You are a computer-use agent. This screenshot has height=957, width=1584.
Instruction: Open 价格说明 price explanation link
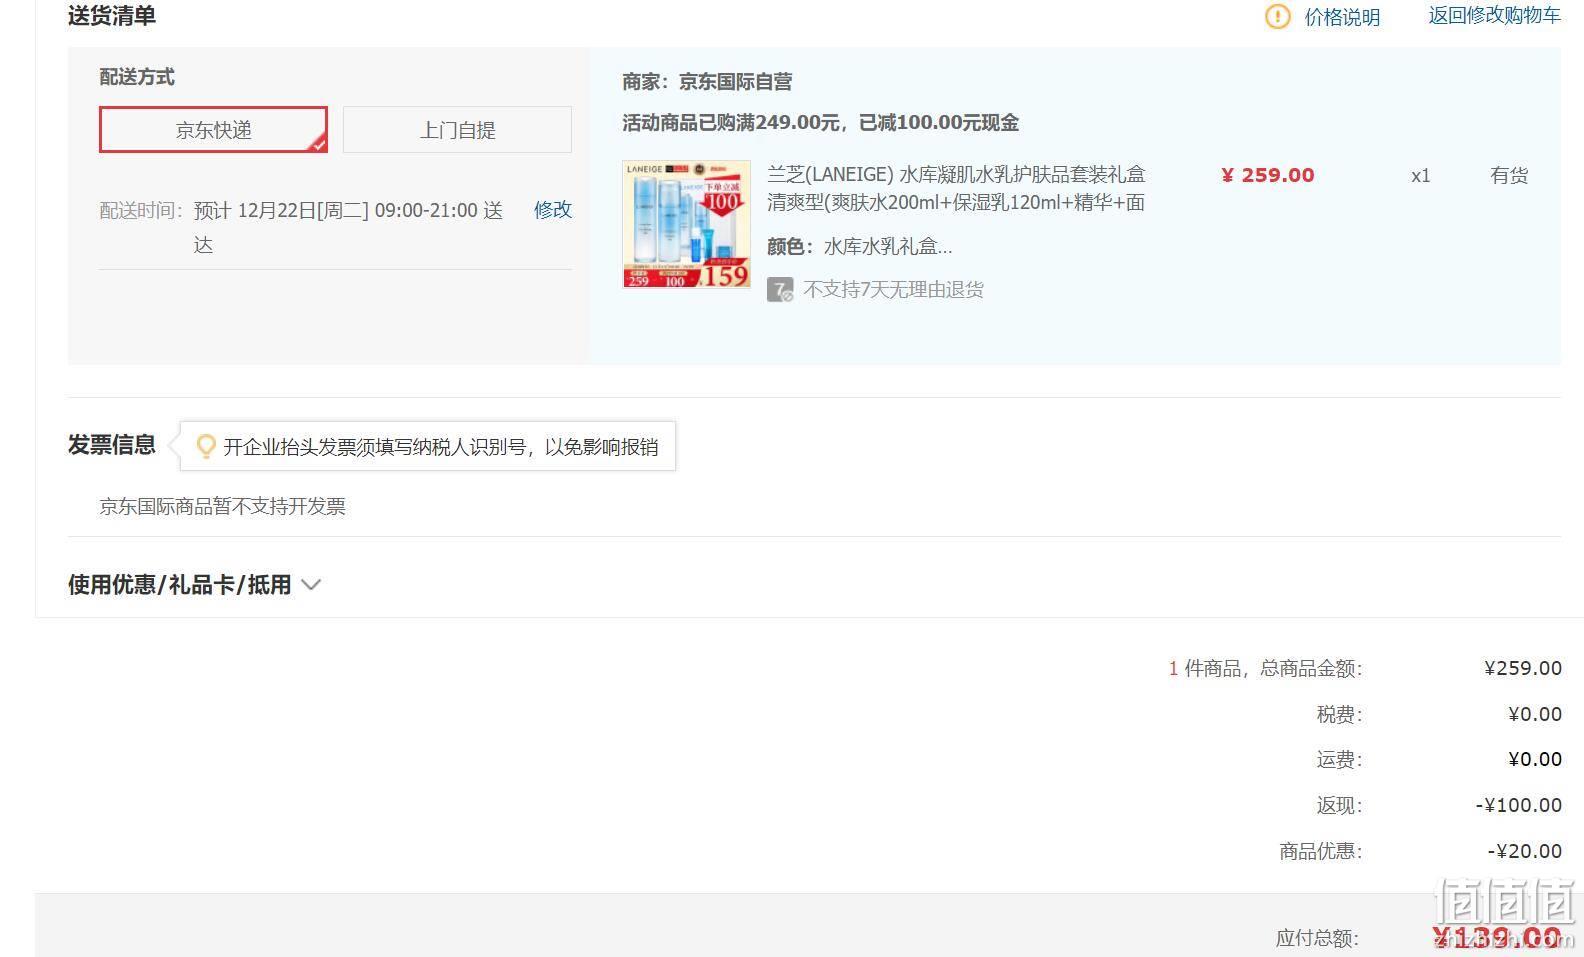pyautogui.click(x=1342, y=17)
